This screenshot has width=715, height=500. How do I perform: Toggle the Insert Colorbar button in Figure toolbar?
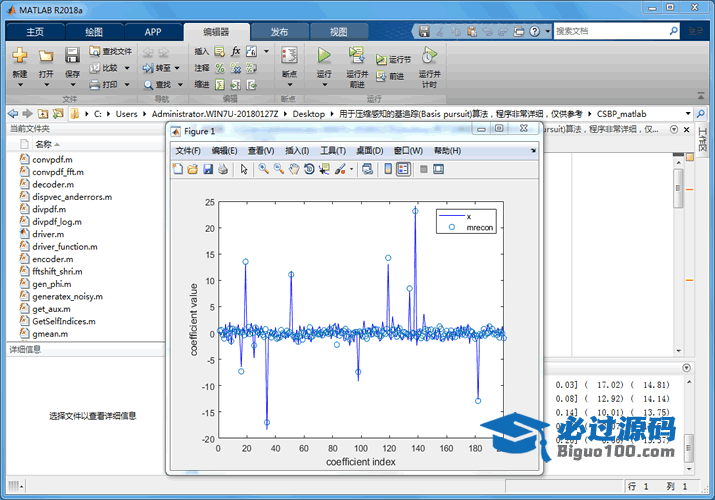coord(388,169)
